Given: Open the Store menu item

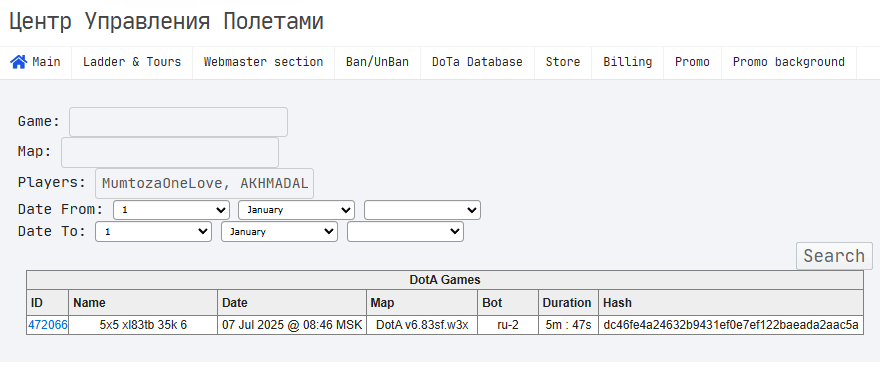Looking at the screenshot, I should [563, 62].
